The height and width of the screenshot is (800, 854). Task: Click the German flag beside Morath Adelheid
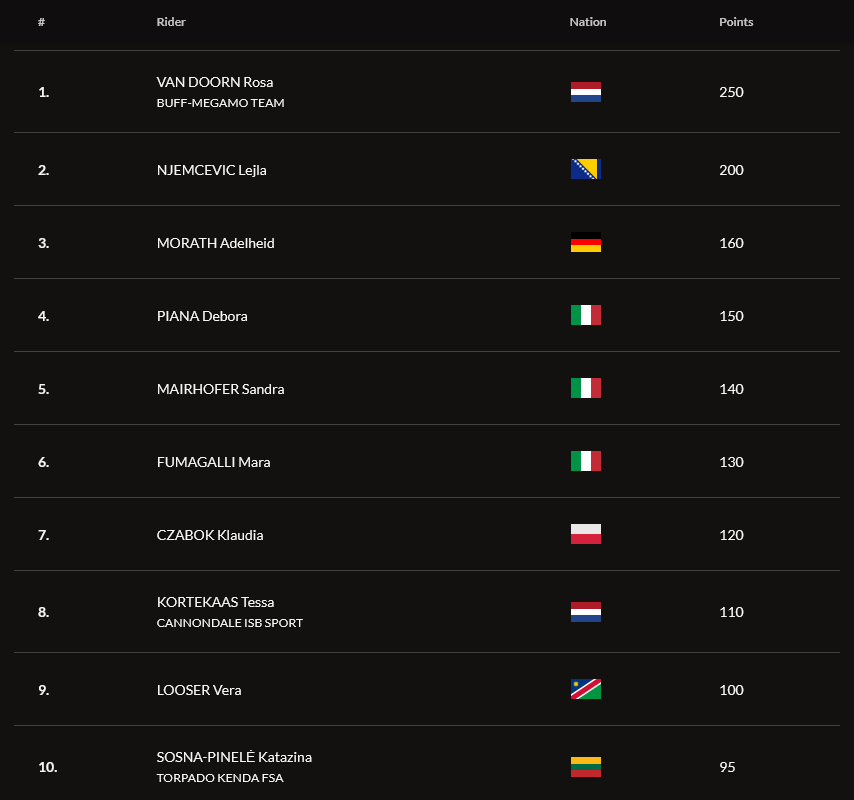[x=585, y=242]
